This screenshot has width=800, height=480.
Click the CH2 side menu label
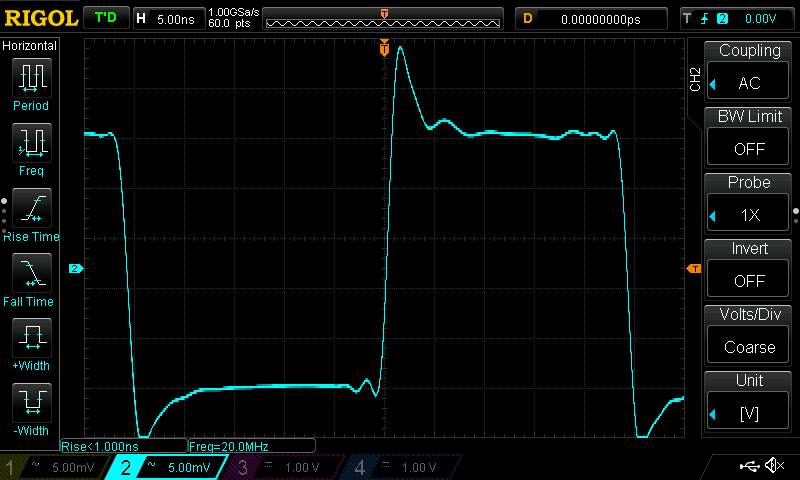pos(695,79)
